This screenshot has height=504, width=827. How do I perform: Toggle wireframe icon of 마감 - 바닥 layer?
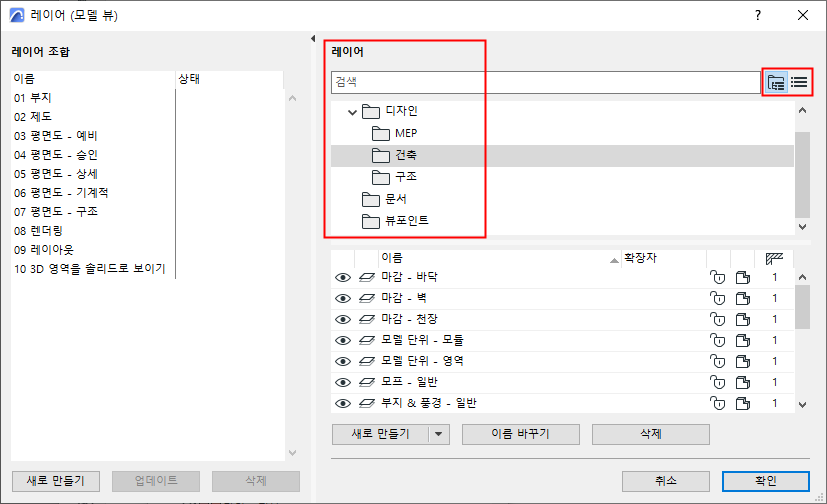(367, 277)
